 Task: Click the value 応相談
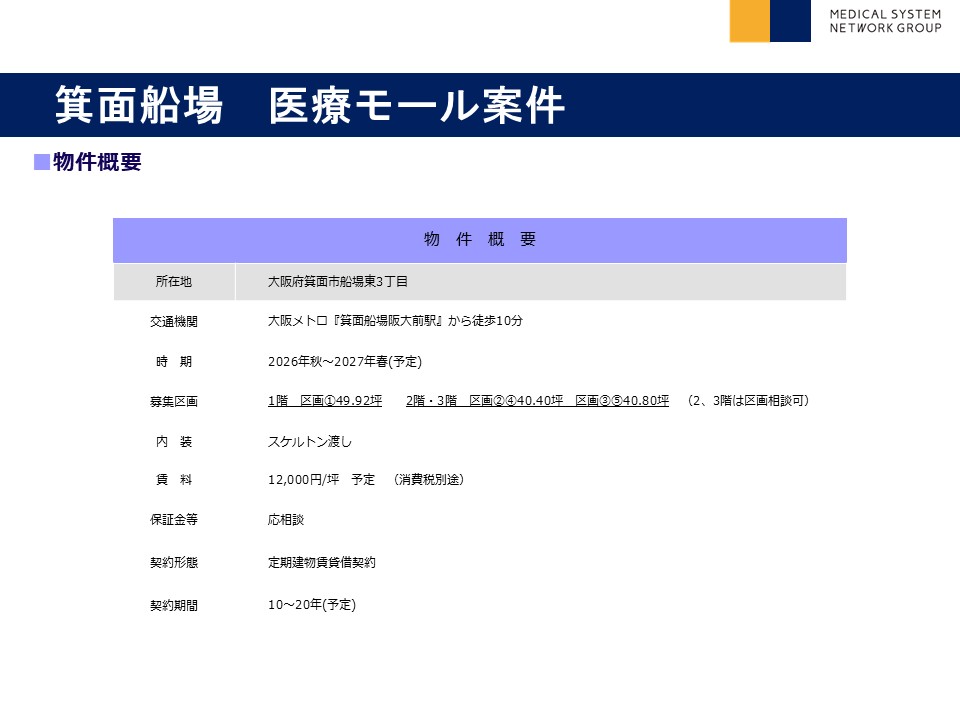click(x=286, y=520)
